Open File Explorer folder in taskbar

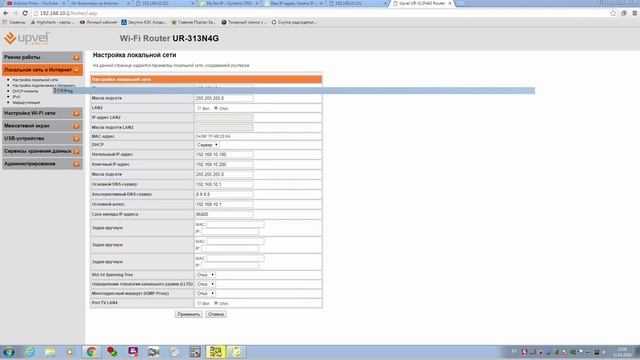50,352
